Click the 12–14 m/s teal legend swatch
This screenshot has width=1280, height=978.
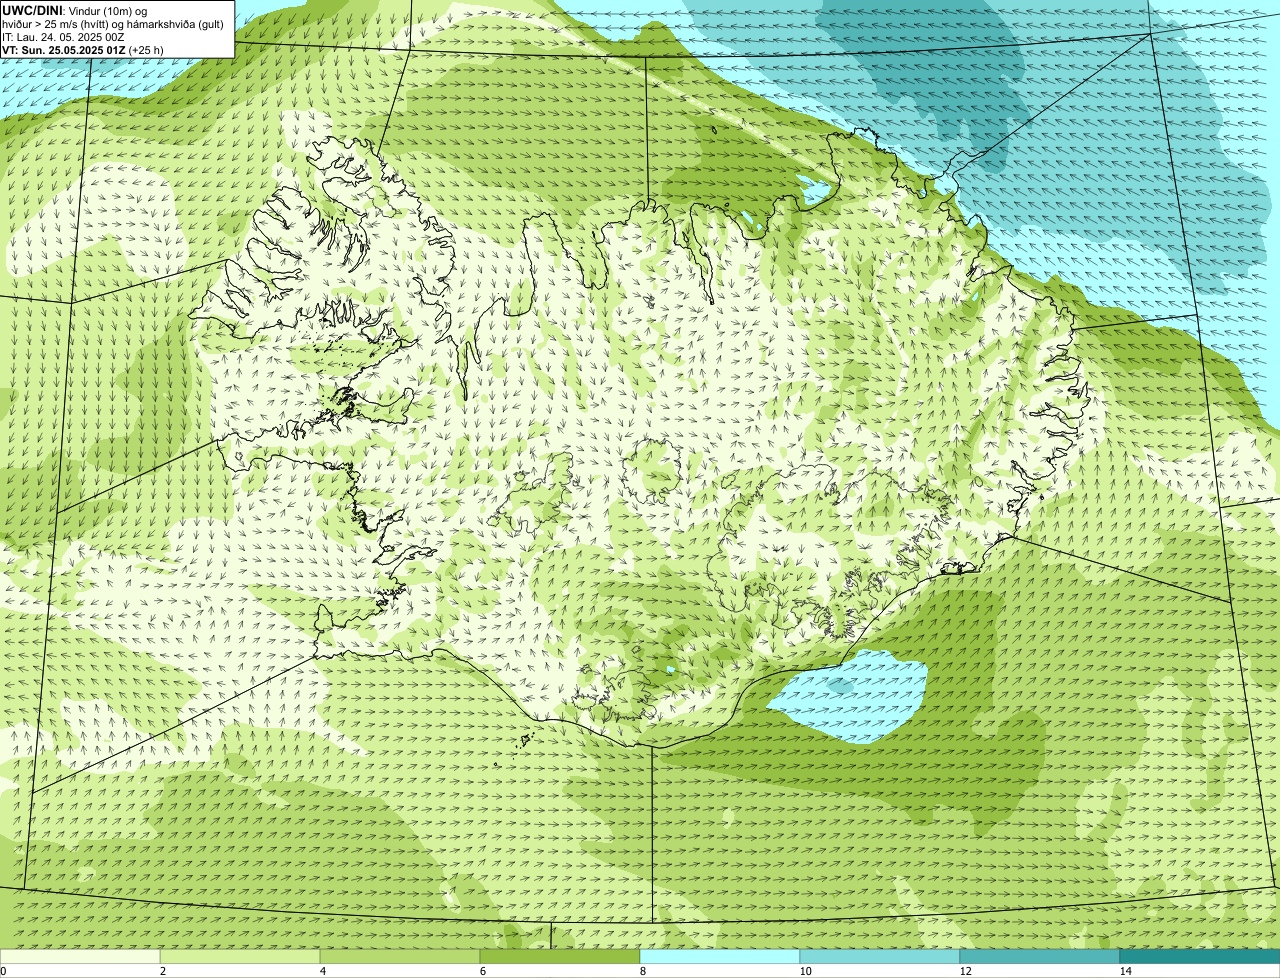click(1040, 957)
